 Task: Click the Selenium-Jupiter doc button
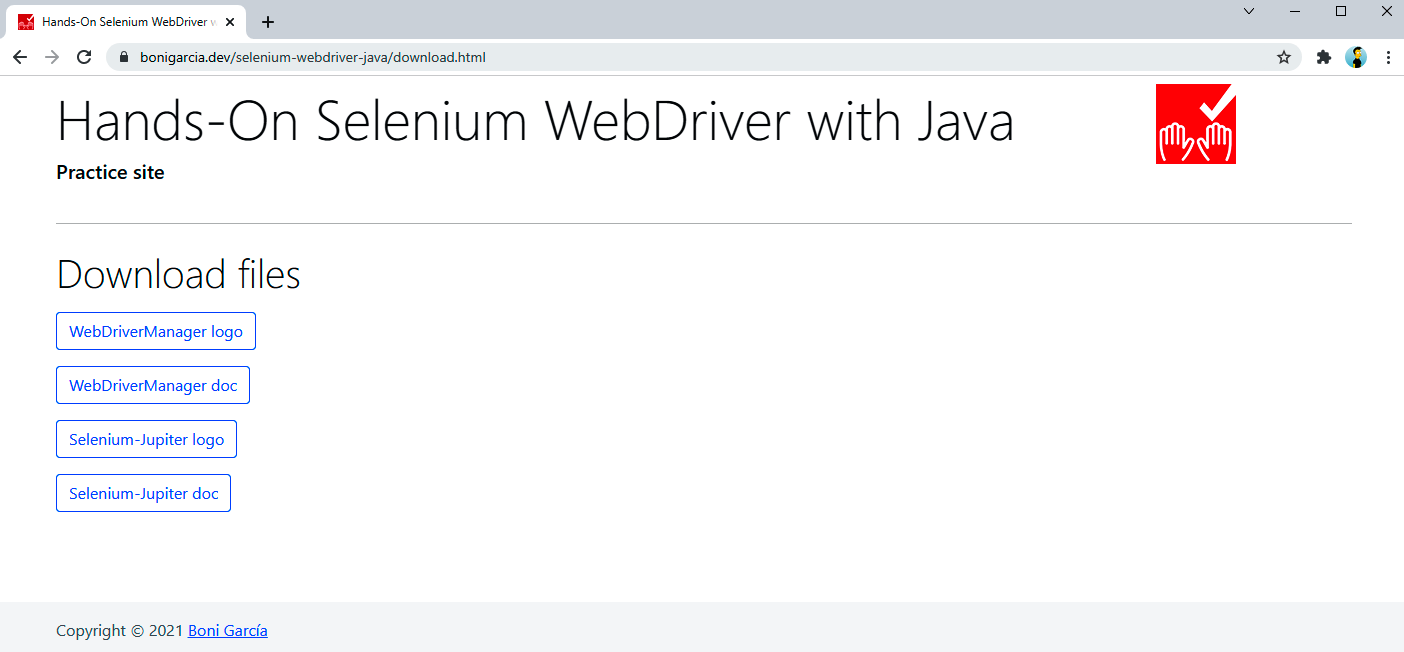143,493
